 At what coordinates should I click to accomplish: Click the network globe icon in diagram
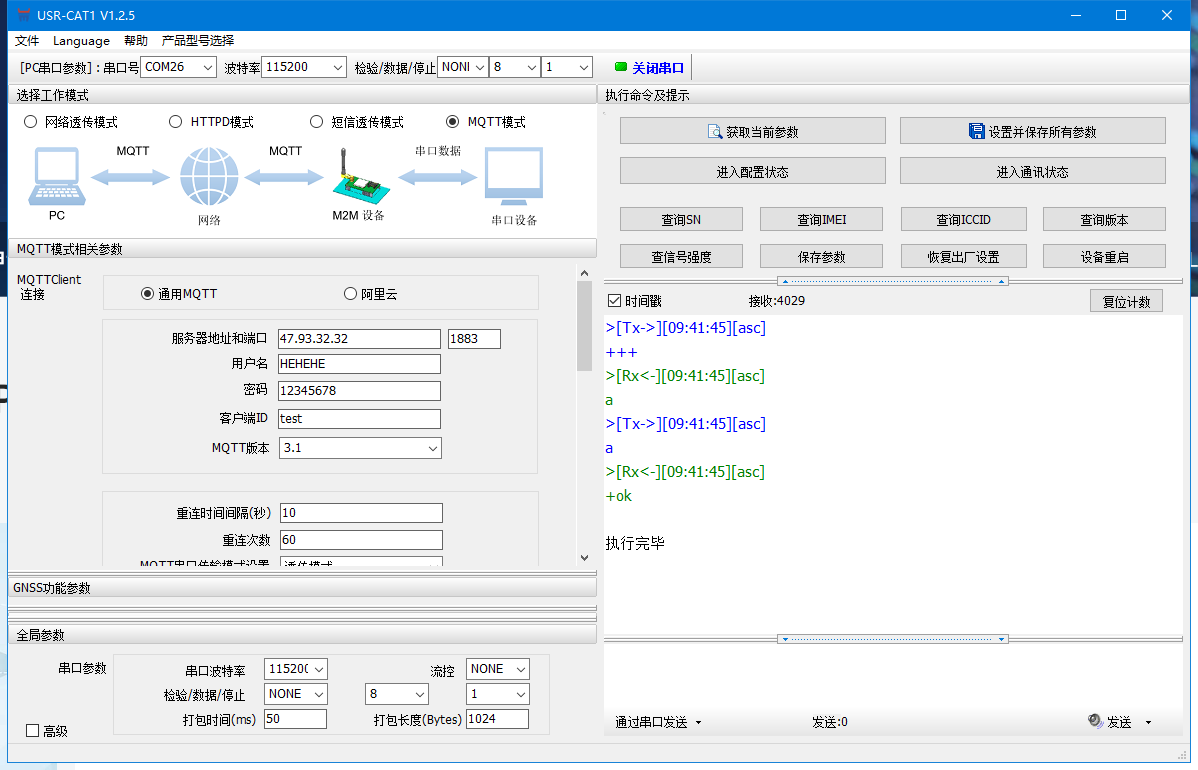(209, 177)
